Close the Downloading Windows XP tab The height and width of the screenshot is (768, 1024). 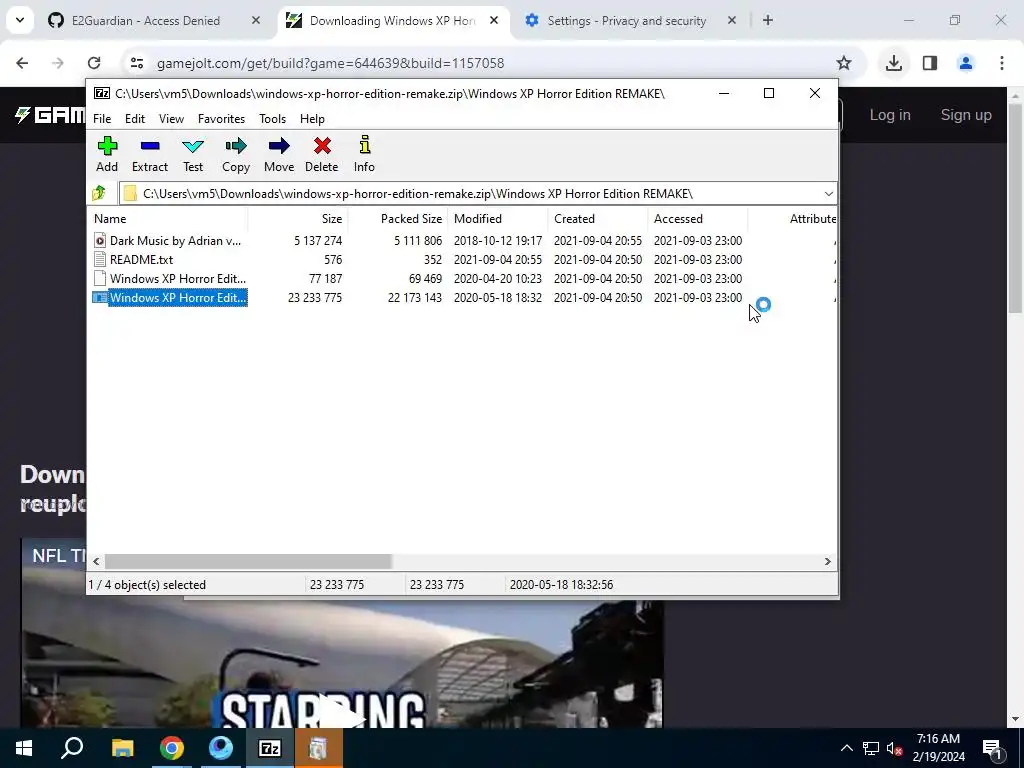coord(494,20)
